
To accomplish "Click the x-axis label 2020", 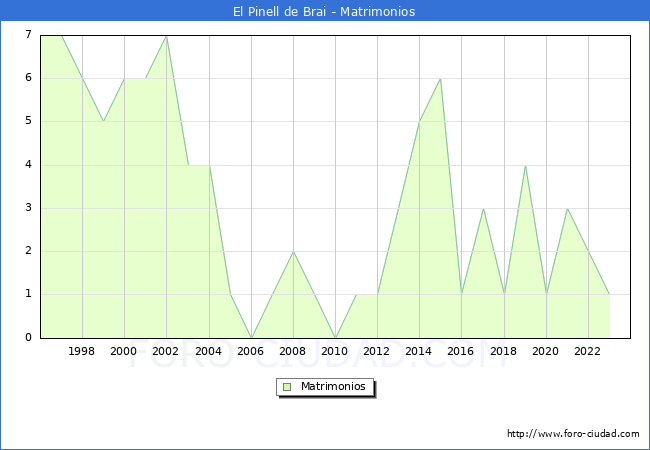I will pyautogui.click(x=546, y=351).
